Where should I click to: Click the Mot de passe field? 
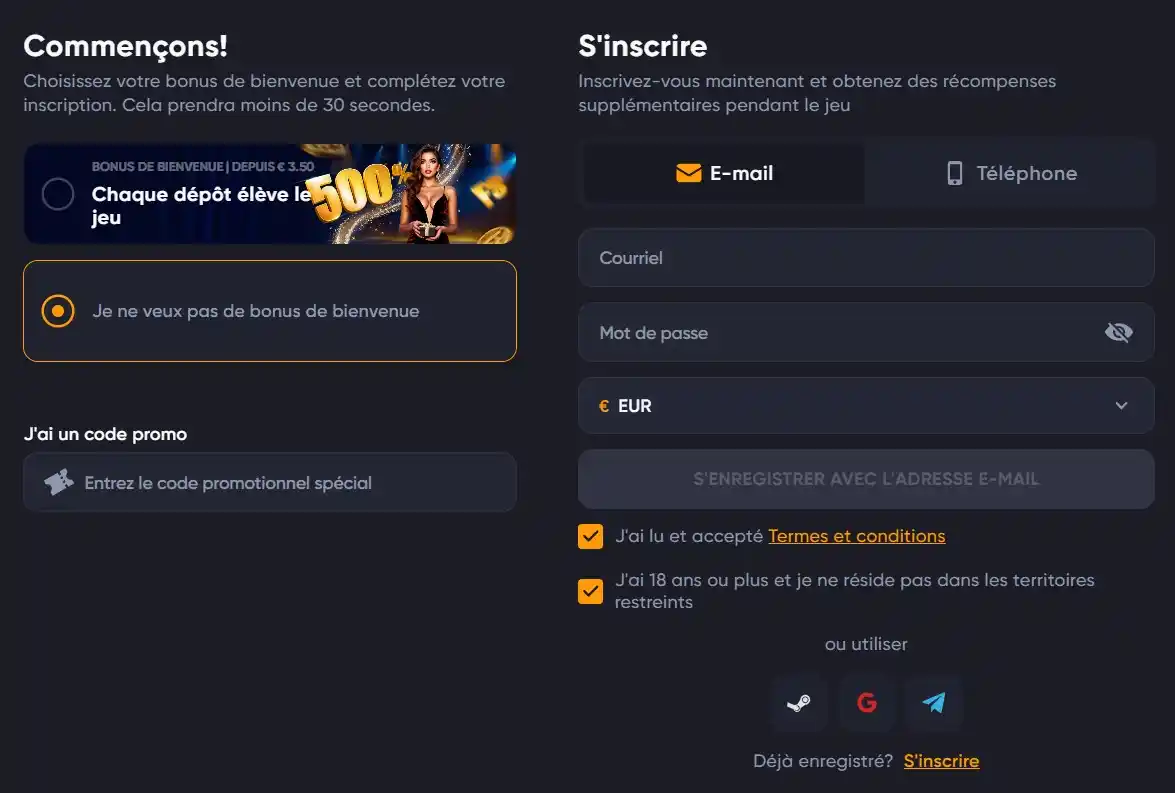click(x=840, y=333)
